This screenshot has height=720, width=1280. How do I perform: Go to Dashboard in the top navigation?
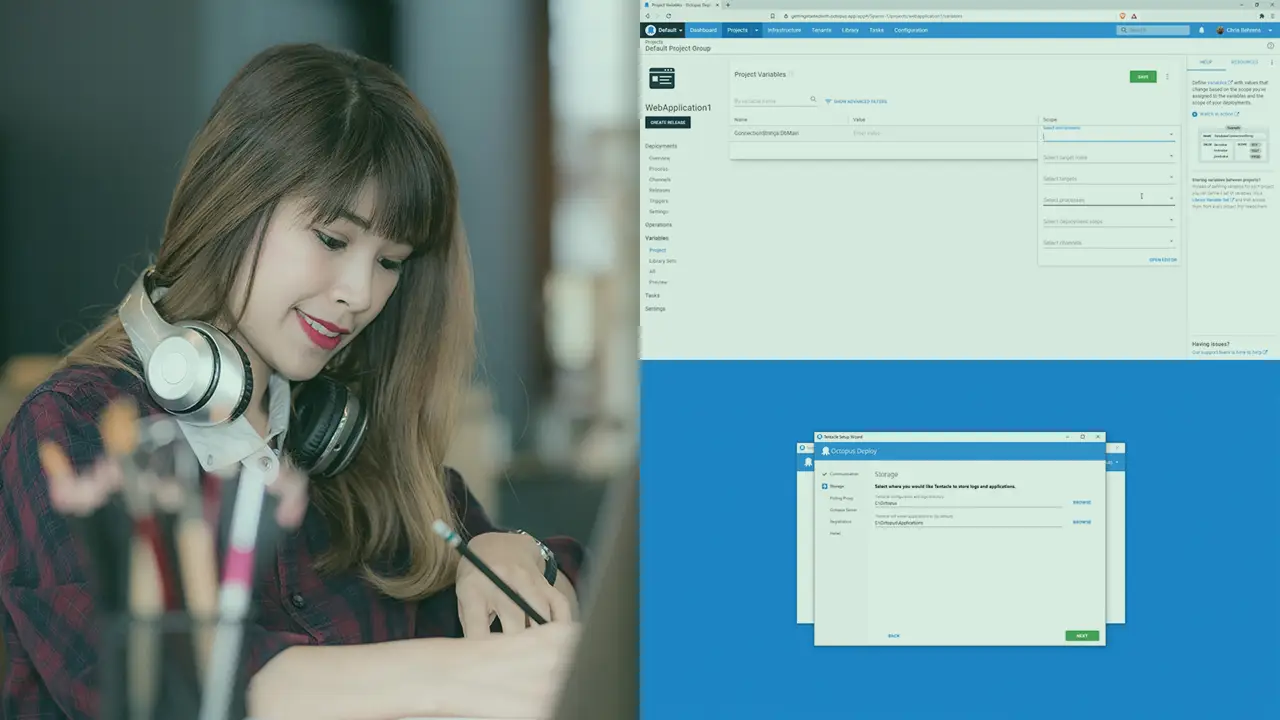(703, 30)
